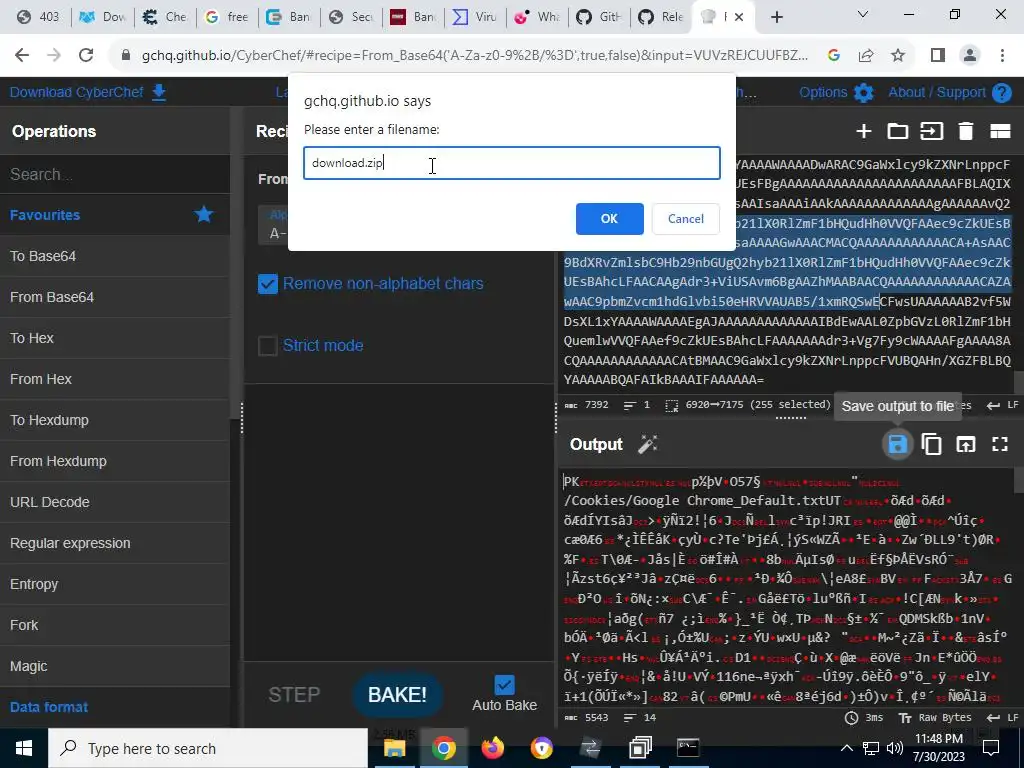Click the operations Search box

coord(115,174)
